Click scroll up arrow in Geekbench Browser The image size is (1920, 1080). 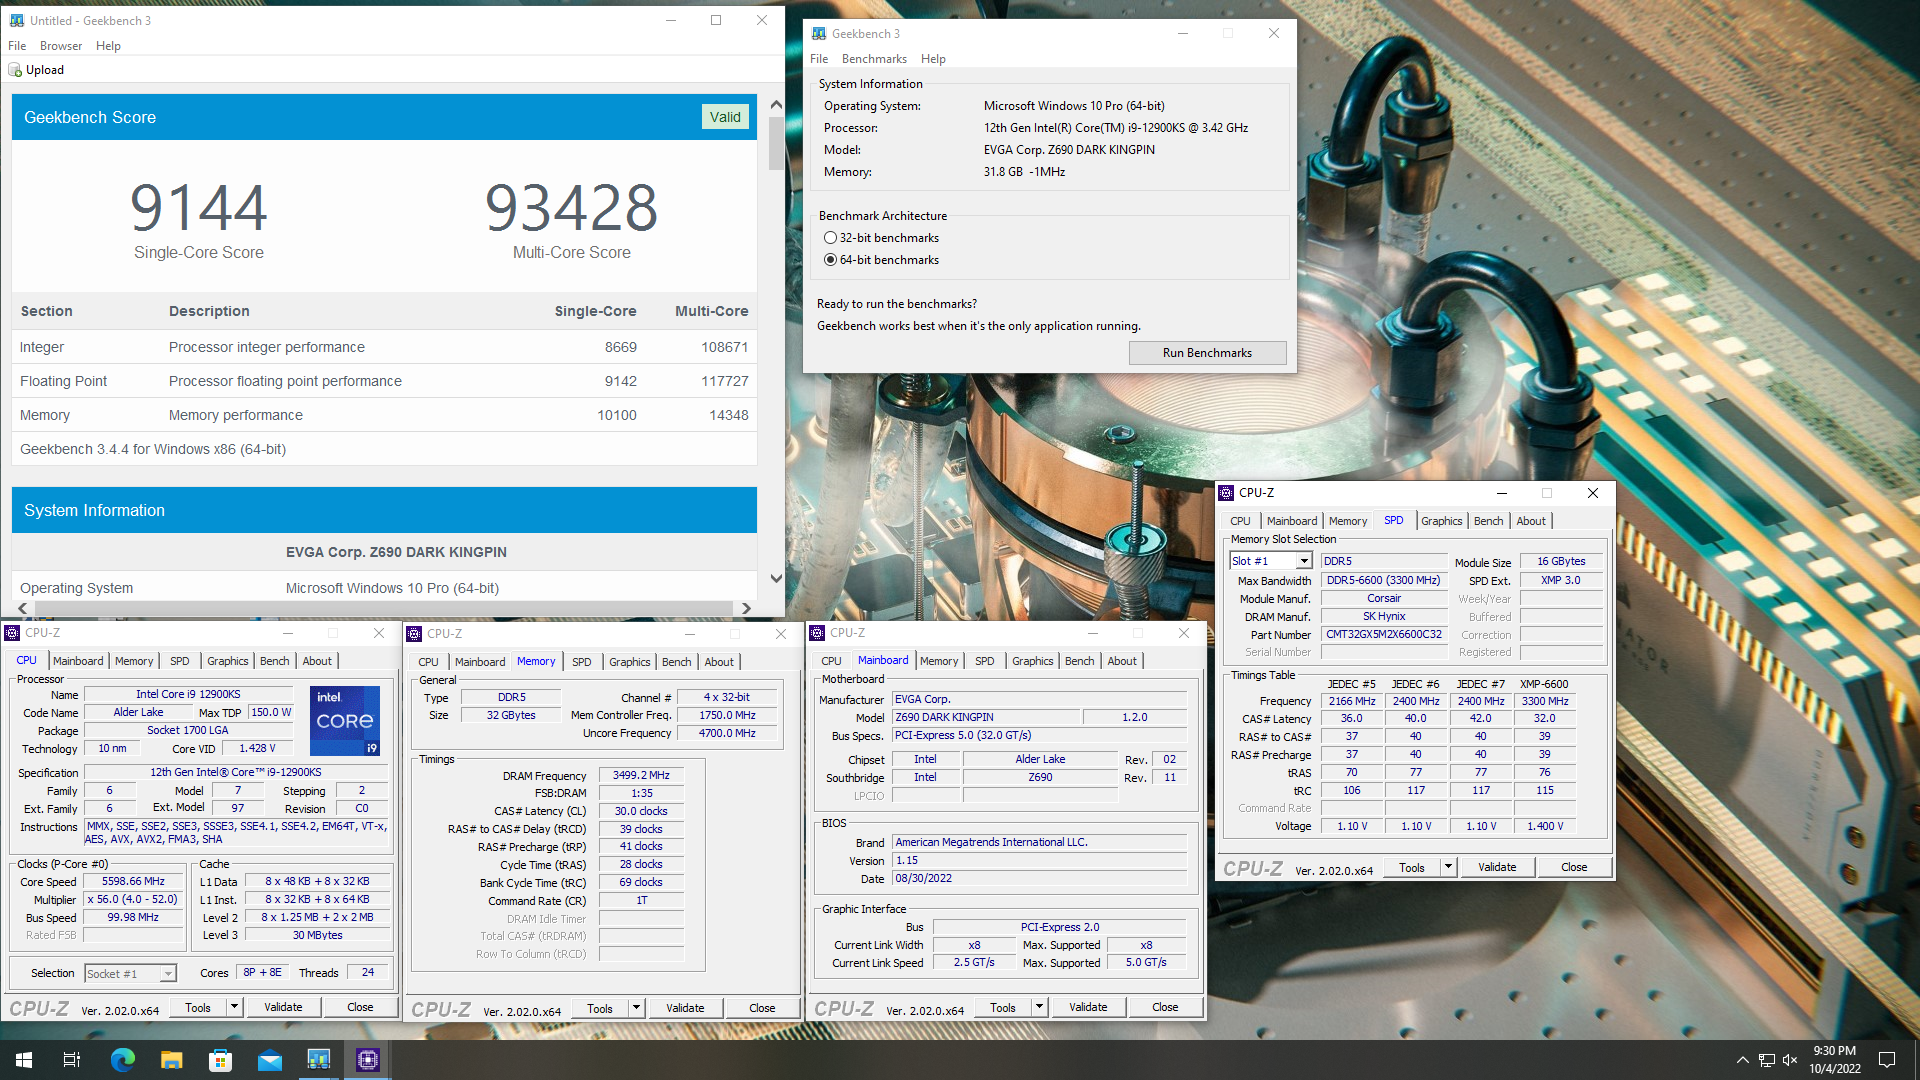coord(776,104)
